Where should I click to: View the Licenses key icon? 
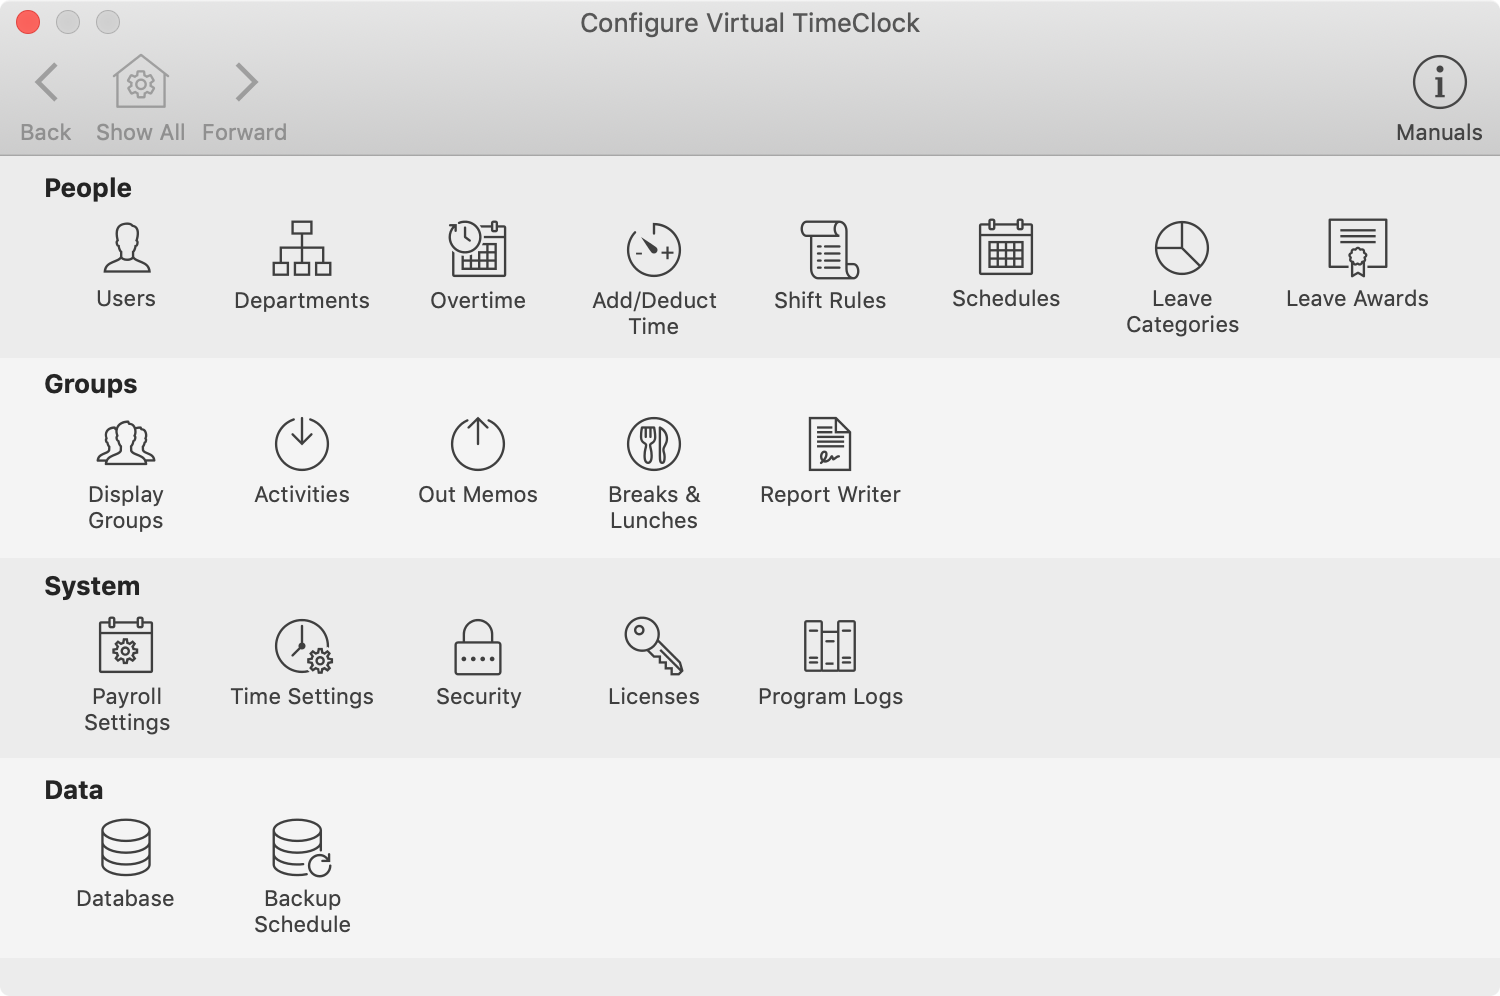[x=654, y=646]
